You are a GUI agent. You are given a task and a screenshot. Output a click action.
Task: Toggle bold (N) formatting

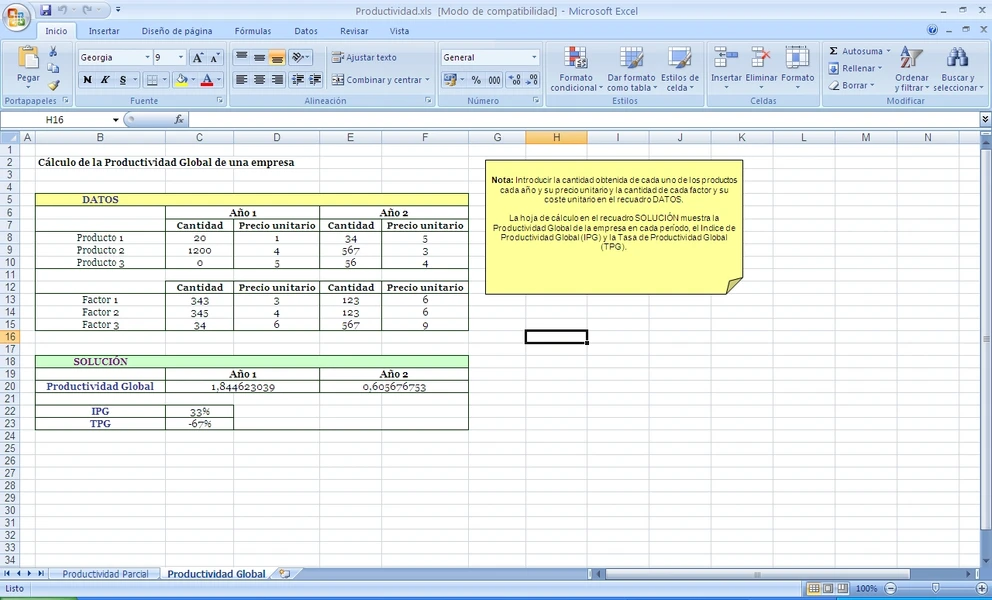pos(87,80)
